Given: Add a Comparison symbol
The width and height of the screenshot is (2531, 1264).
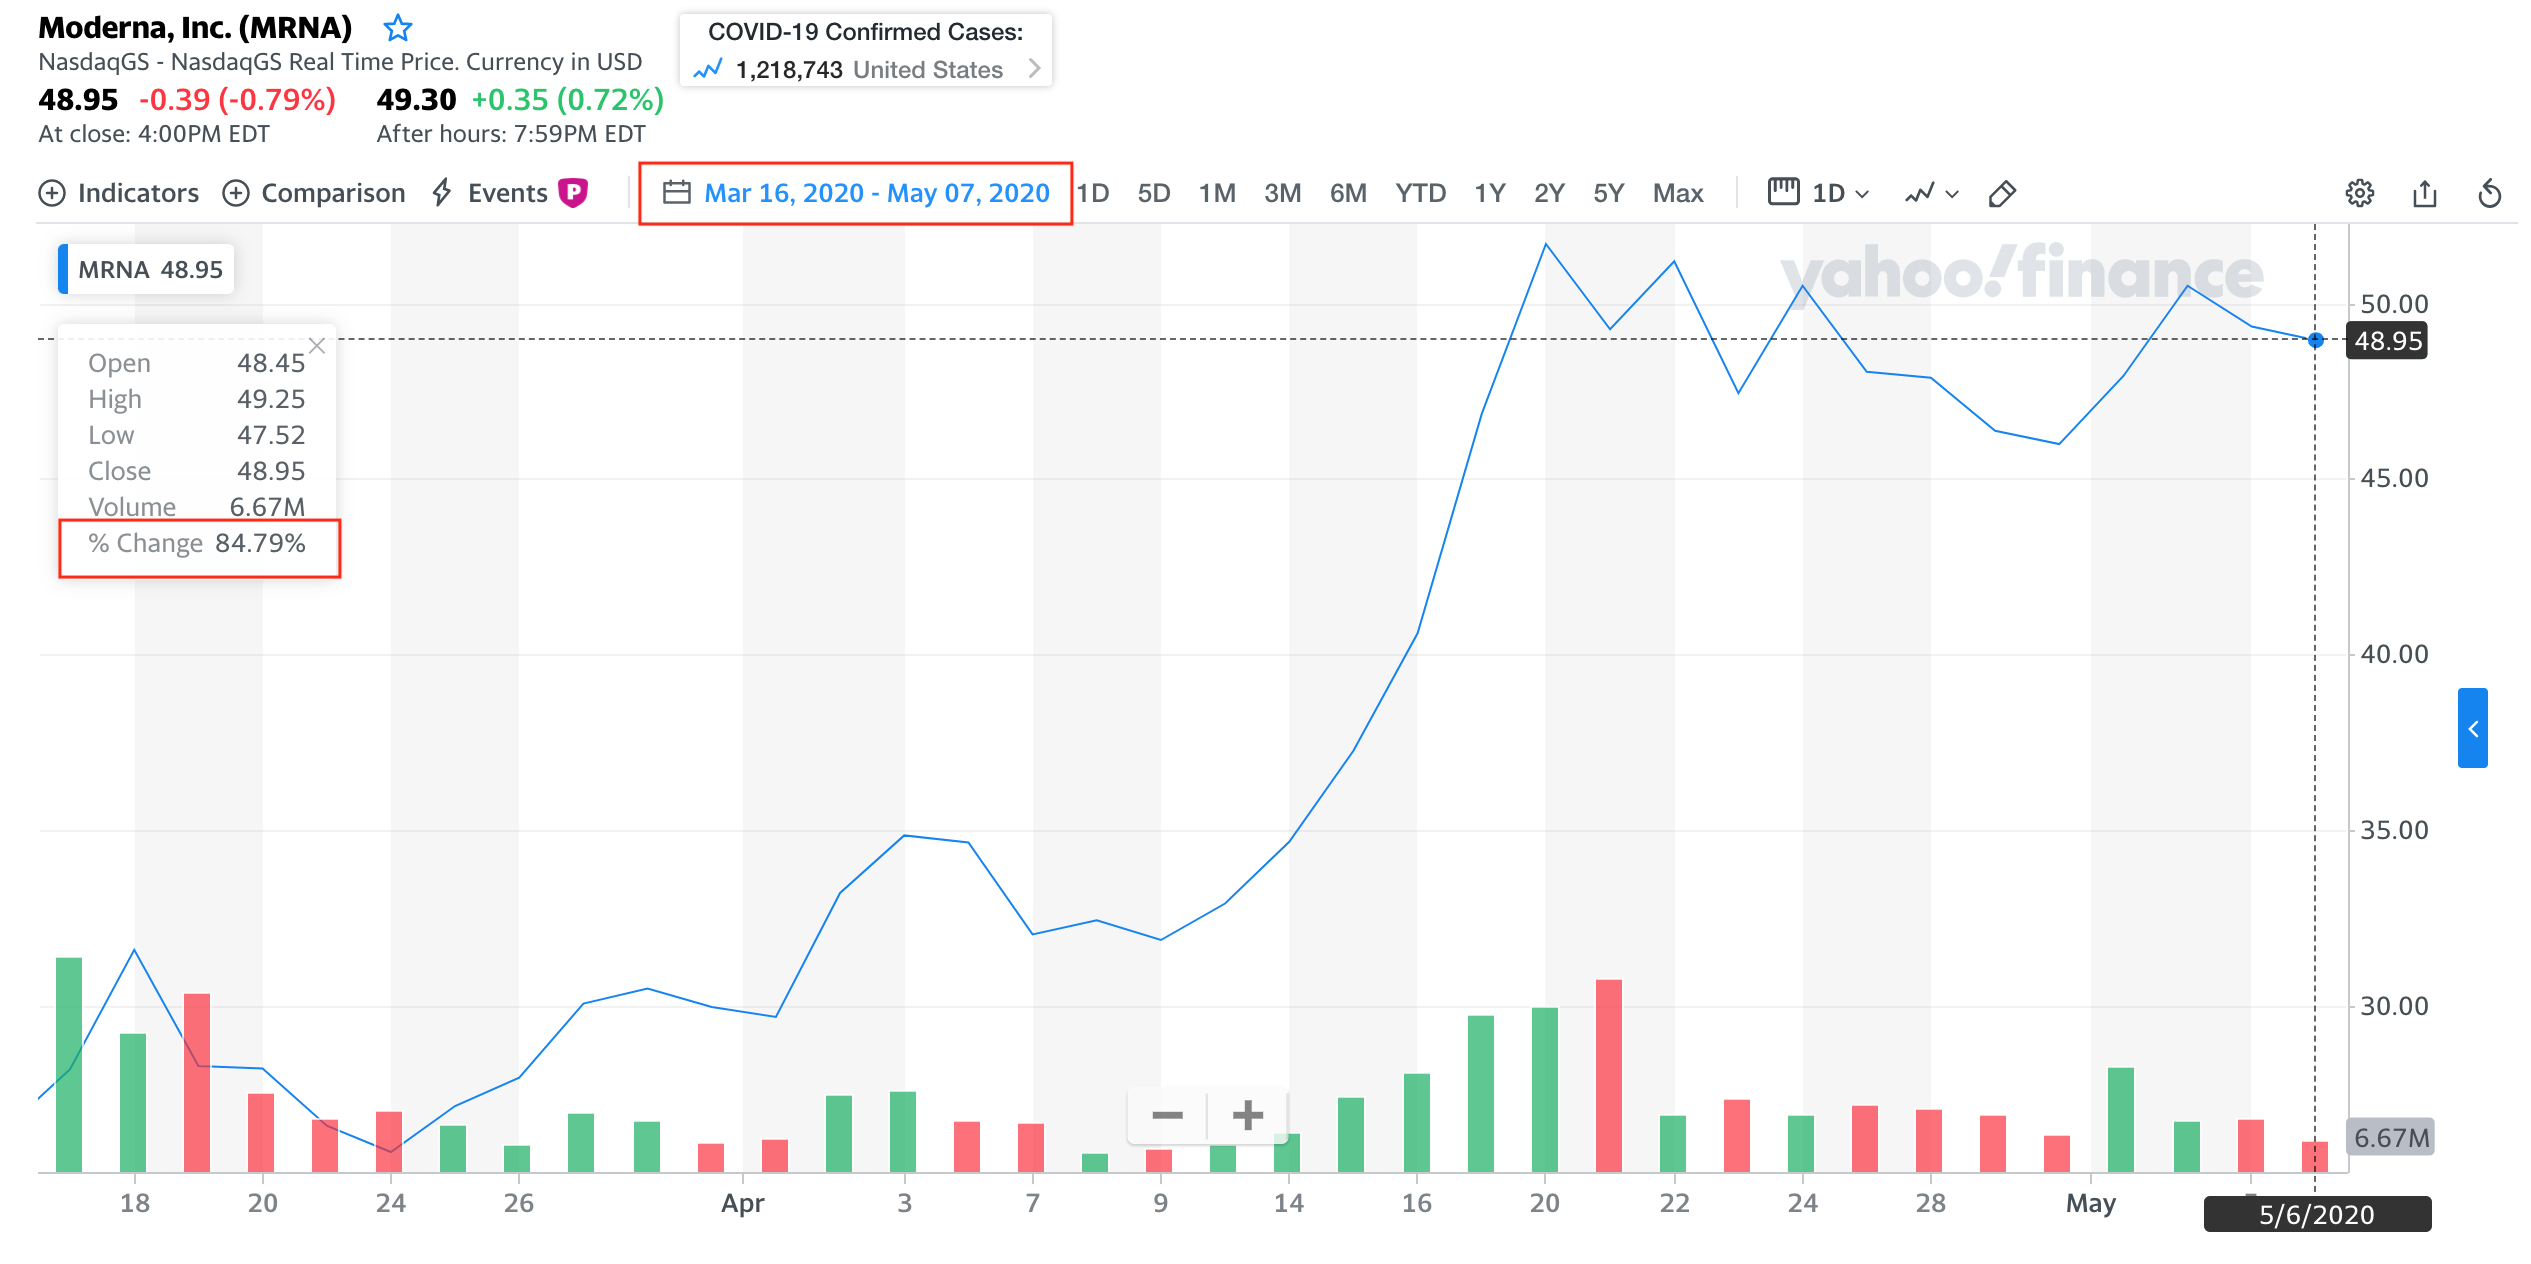Looking at the screenshot, I should (313, 193).
